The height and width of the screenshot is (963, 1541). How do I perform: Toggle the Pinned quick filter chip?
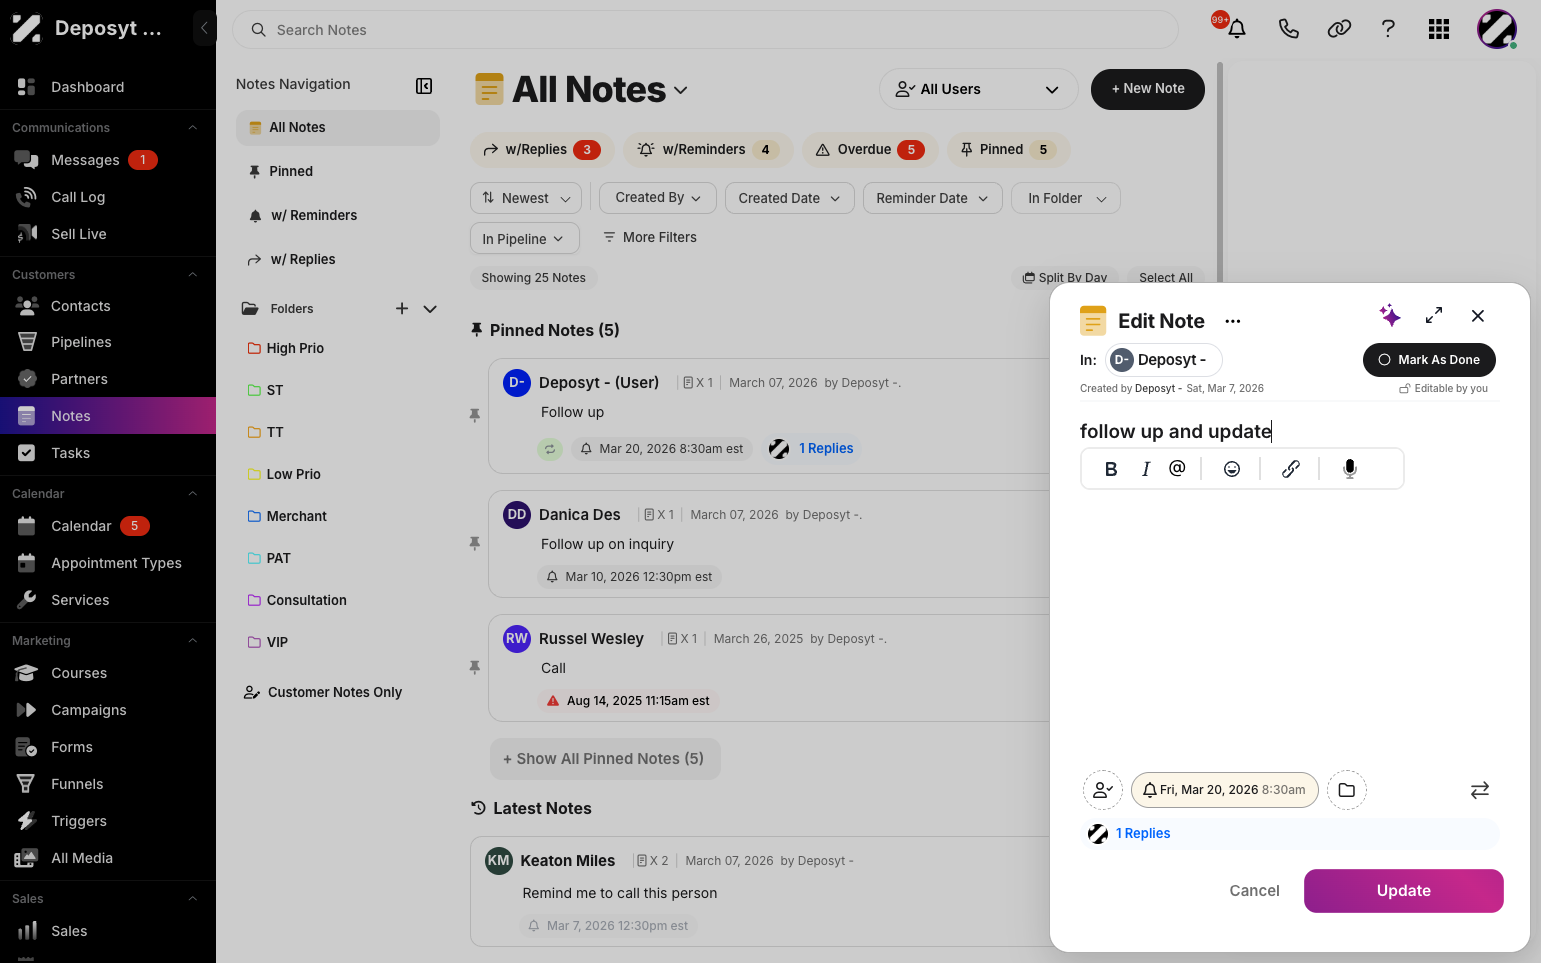point(1008,150)
